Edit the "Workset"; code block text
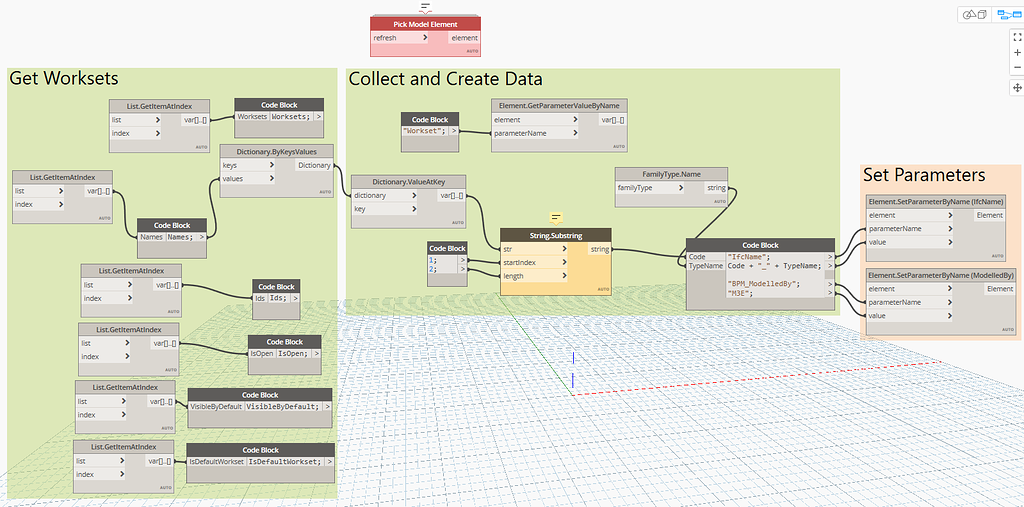 [424, 131]
